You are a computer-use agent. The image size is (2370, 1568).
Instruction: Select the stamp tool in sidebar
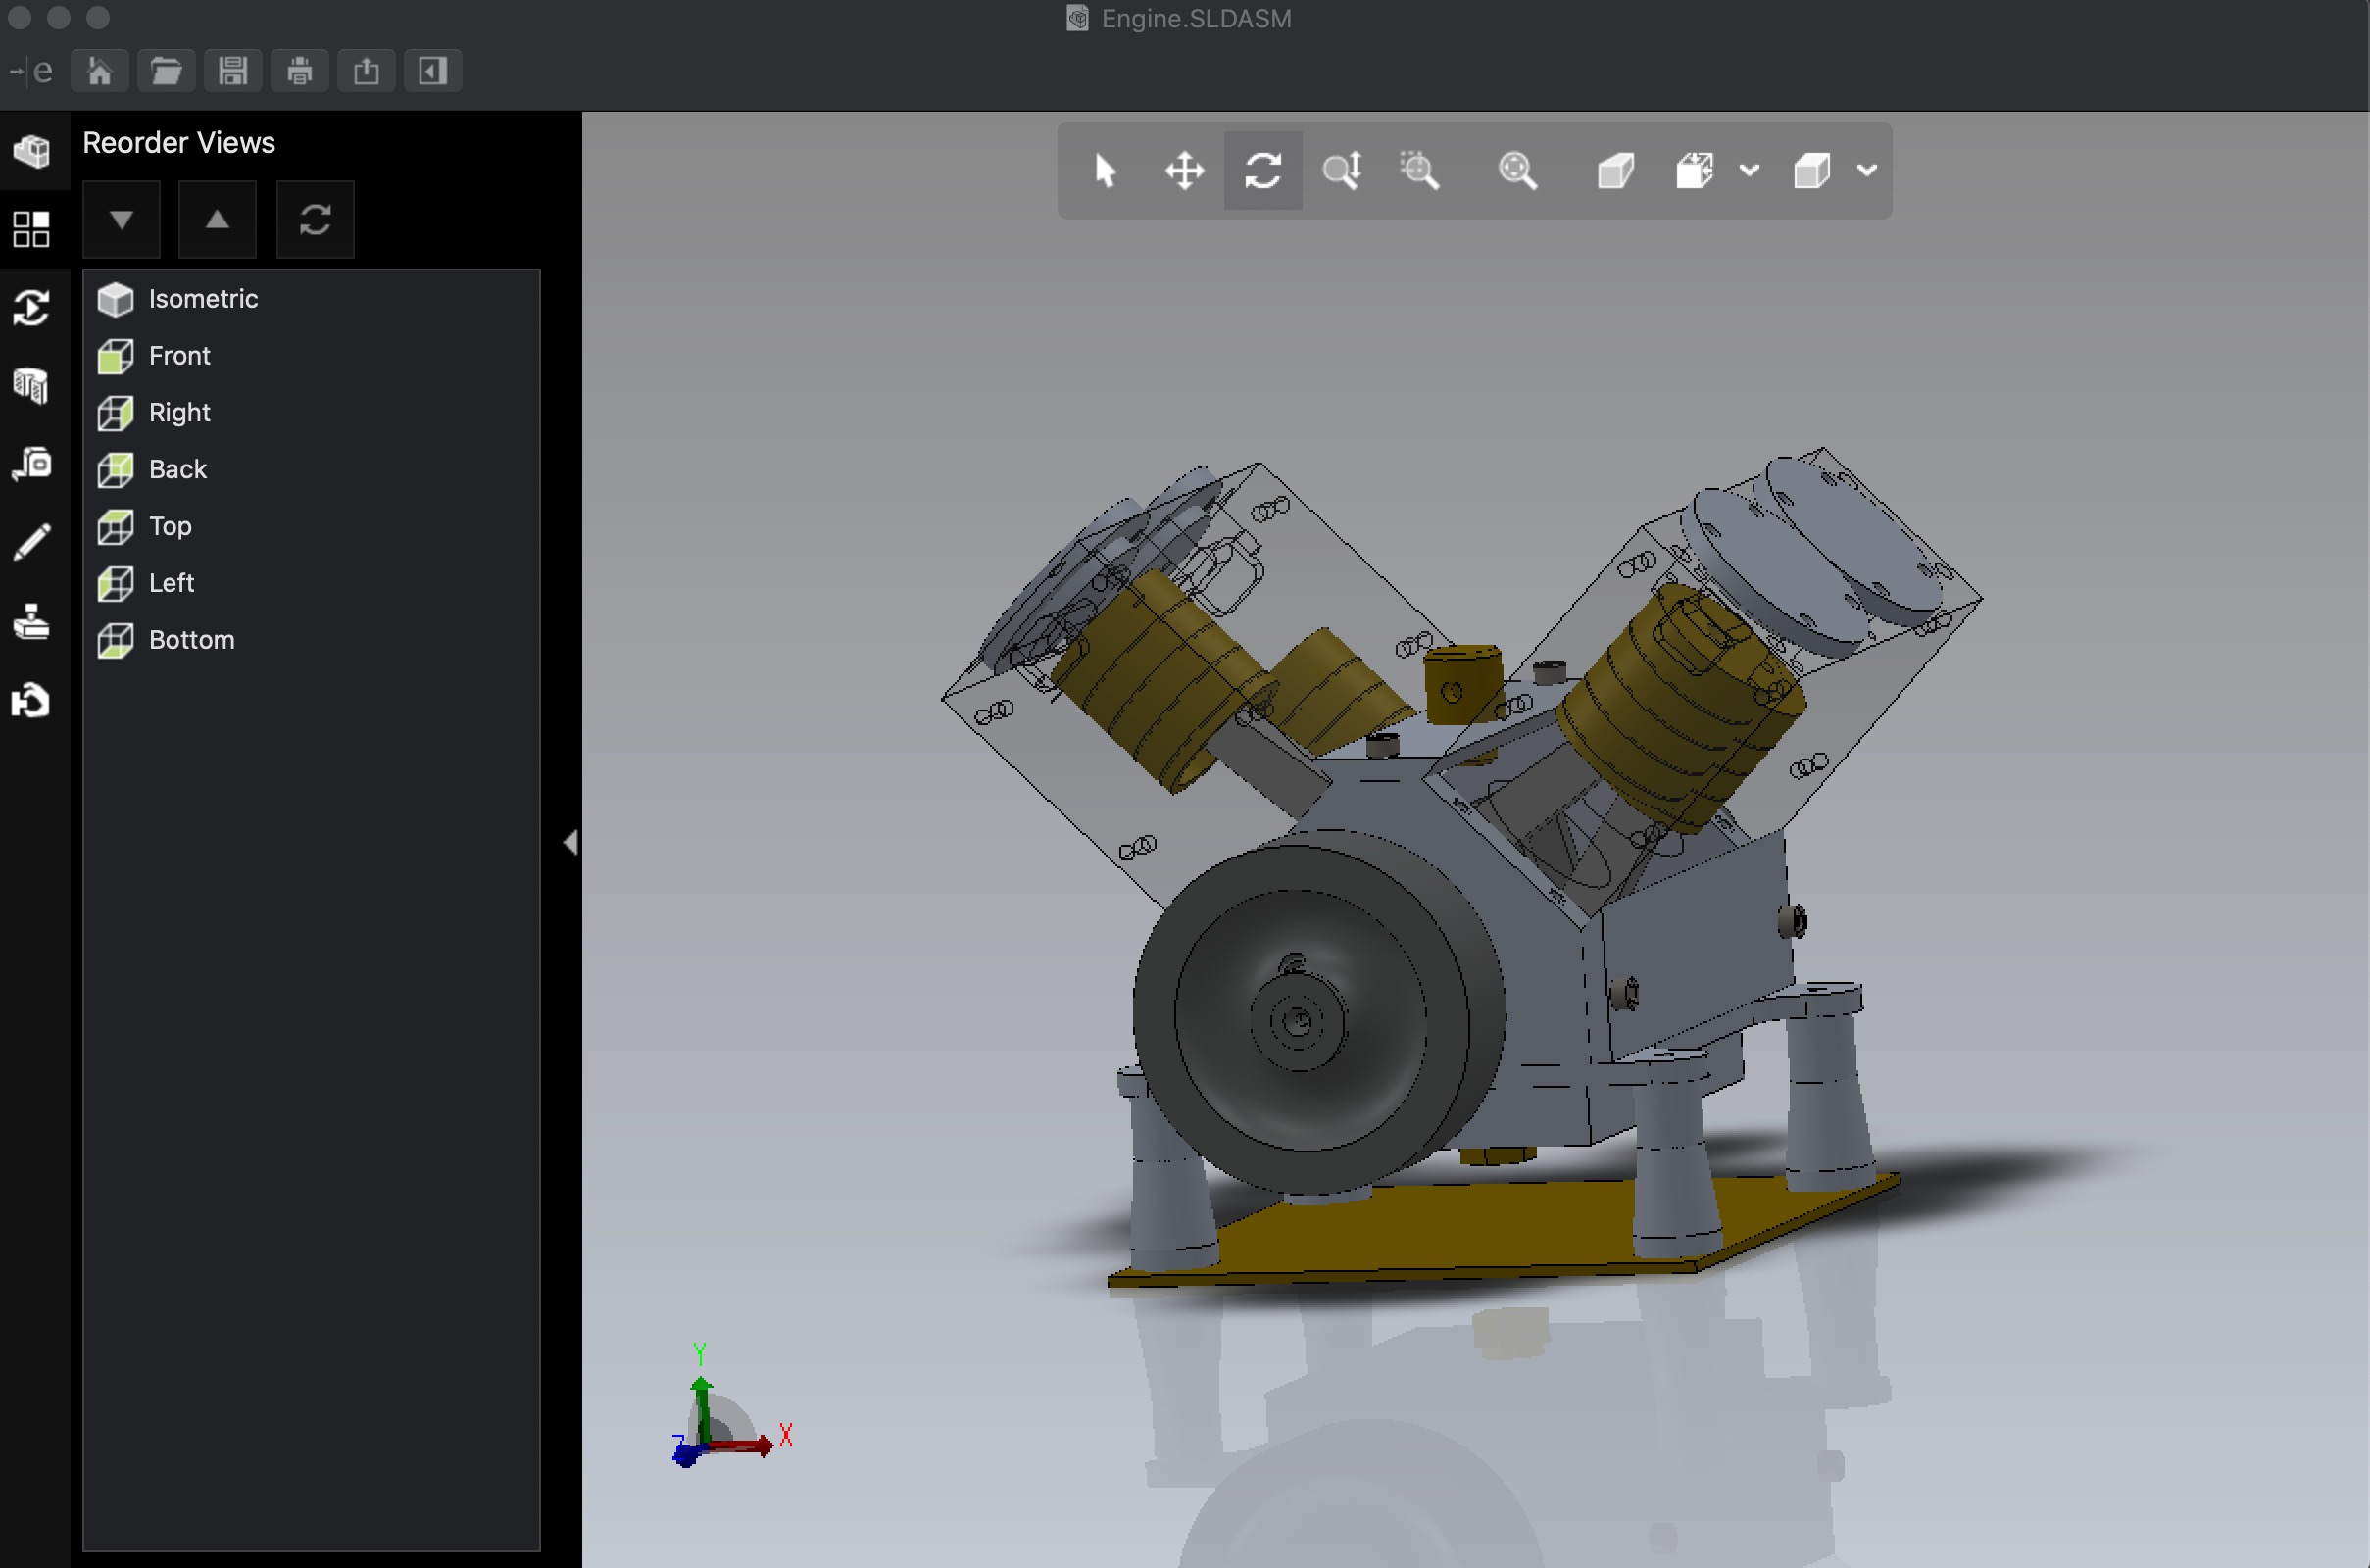(x=32, y=621)
